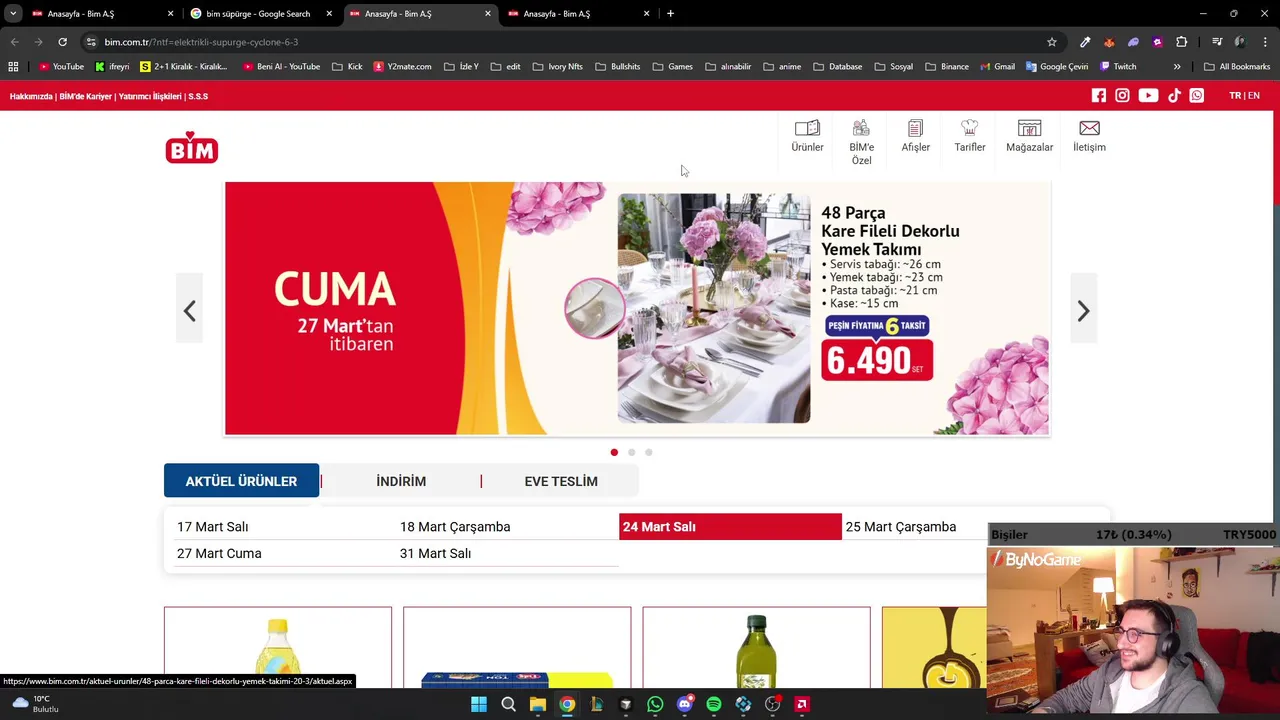Switch to the AKTÜEL ÜRÜNLER tab
This screenshot has width=1280, height=720.
tap(241, 481)
